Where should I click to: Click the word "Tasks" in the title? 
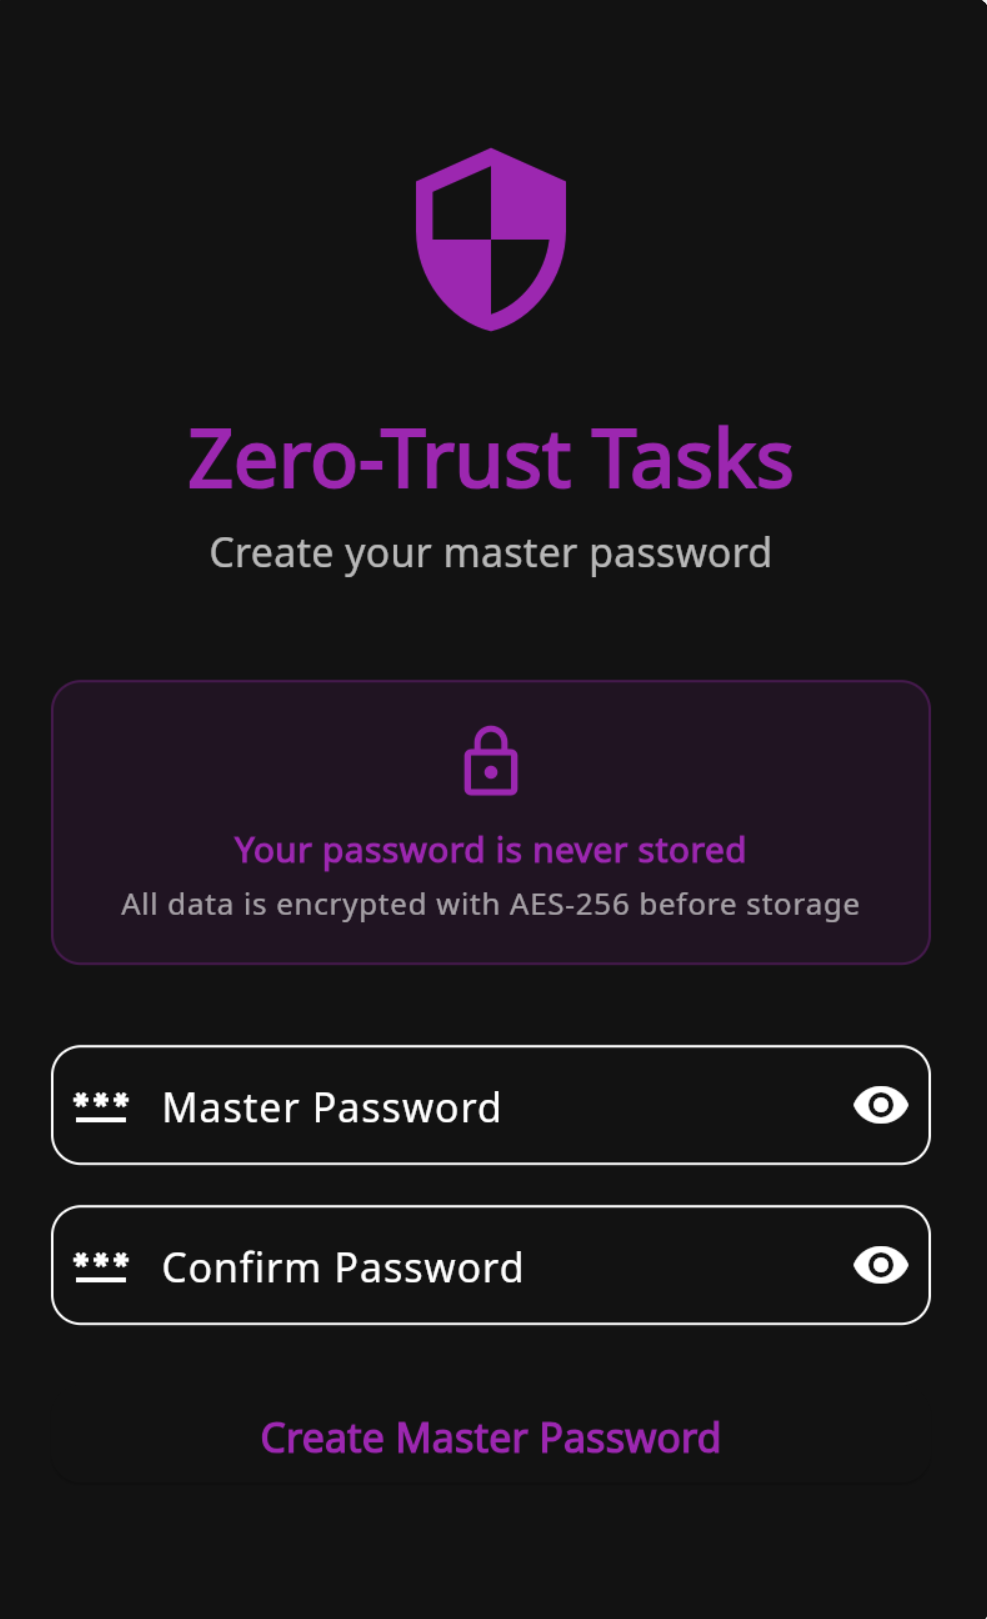click(x=692, y=459)
